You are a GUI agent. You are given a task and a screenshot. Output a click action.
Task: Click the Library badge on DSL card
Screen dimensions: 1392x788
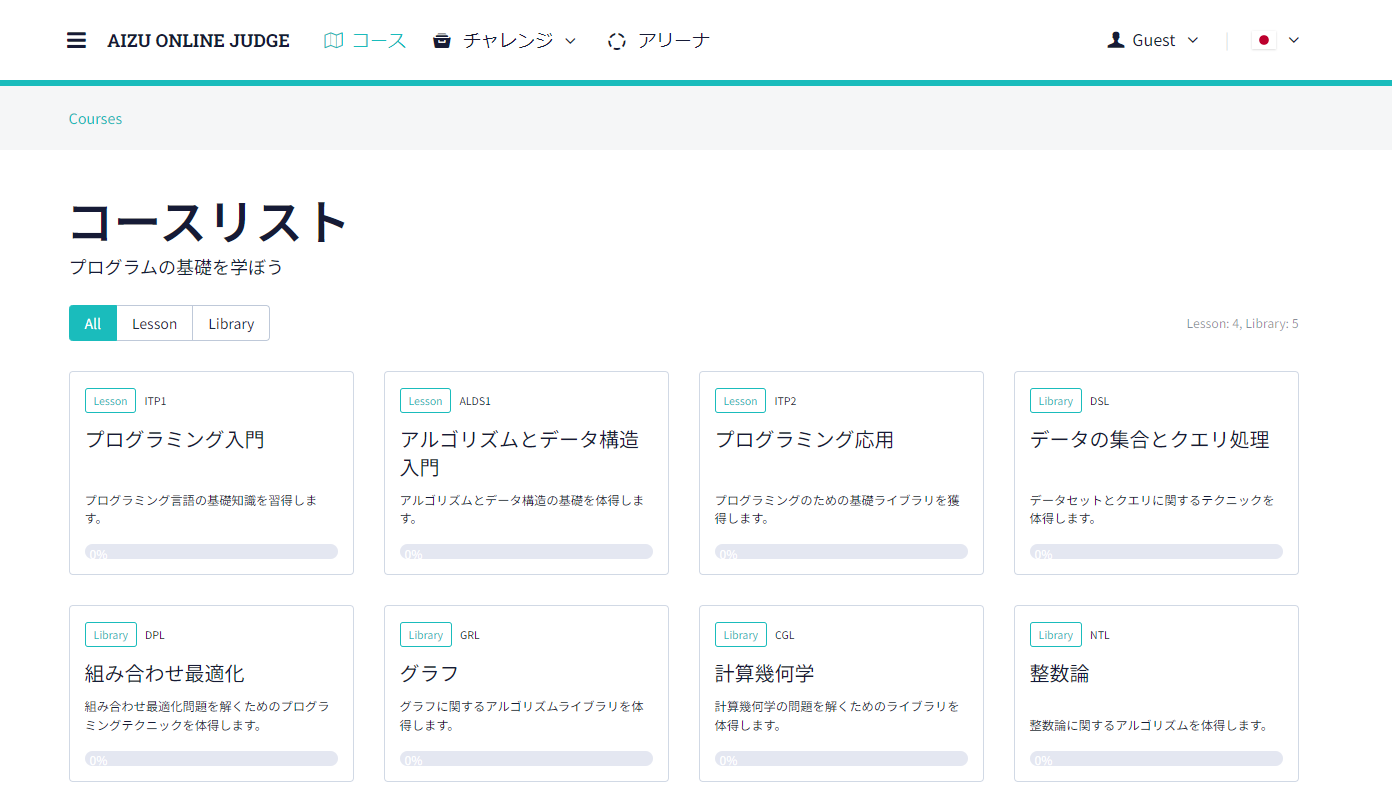pos(1055,401)
